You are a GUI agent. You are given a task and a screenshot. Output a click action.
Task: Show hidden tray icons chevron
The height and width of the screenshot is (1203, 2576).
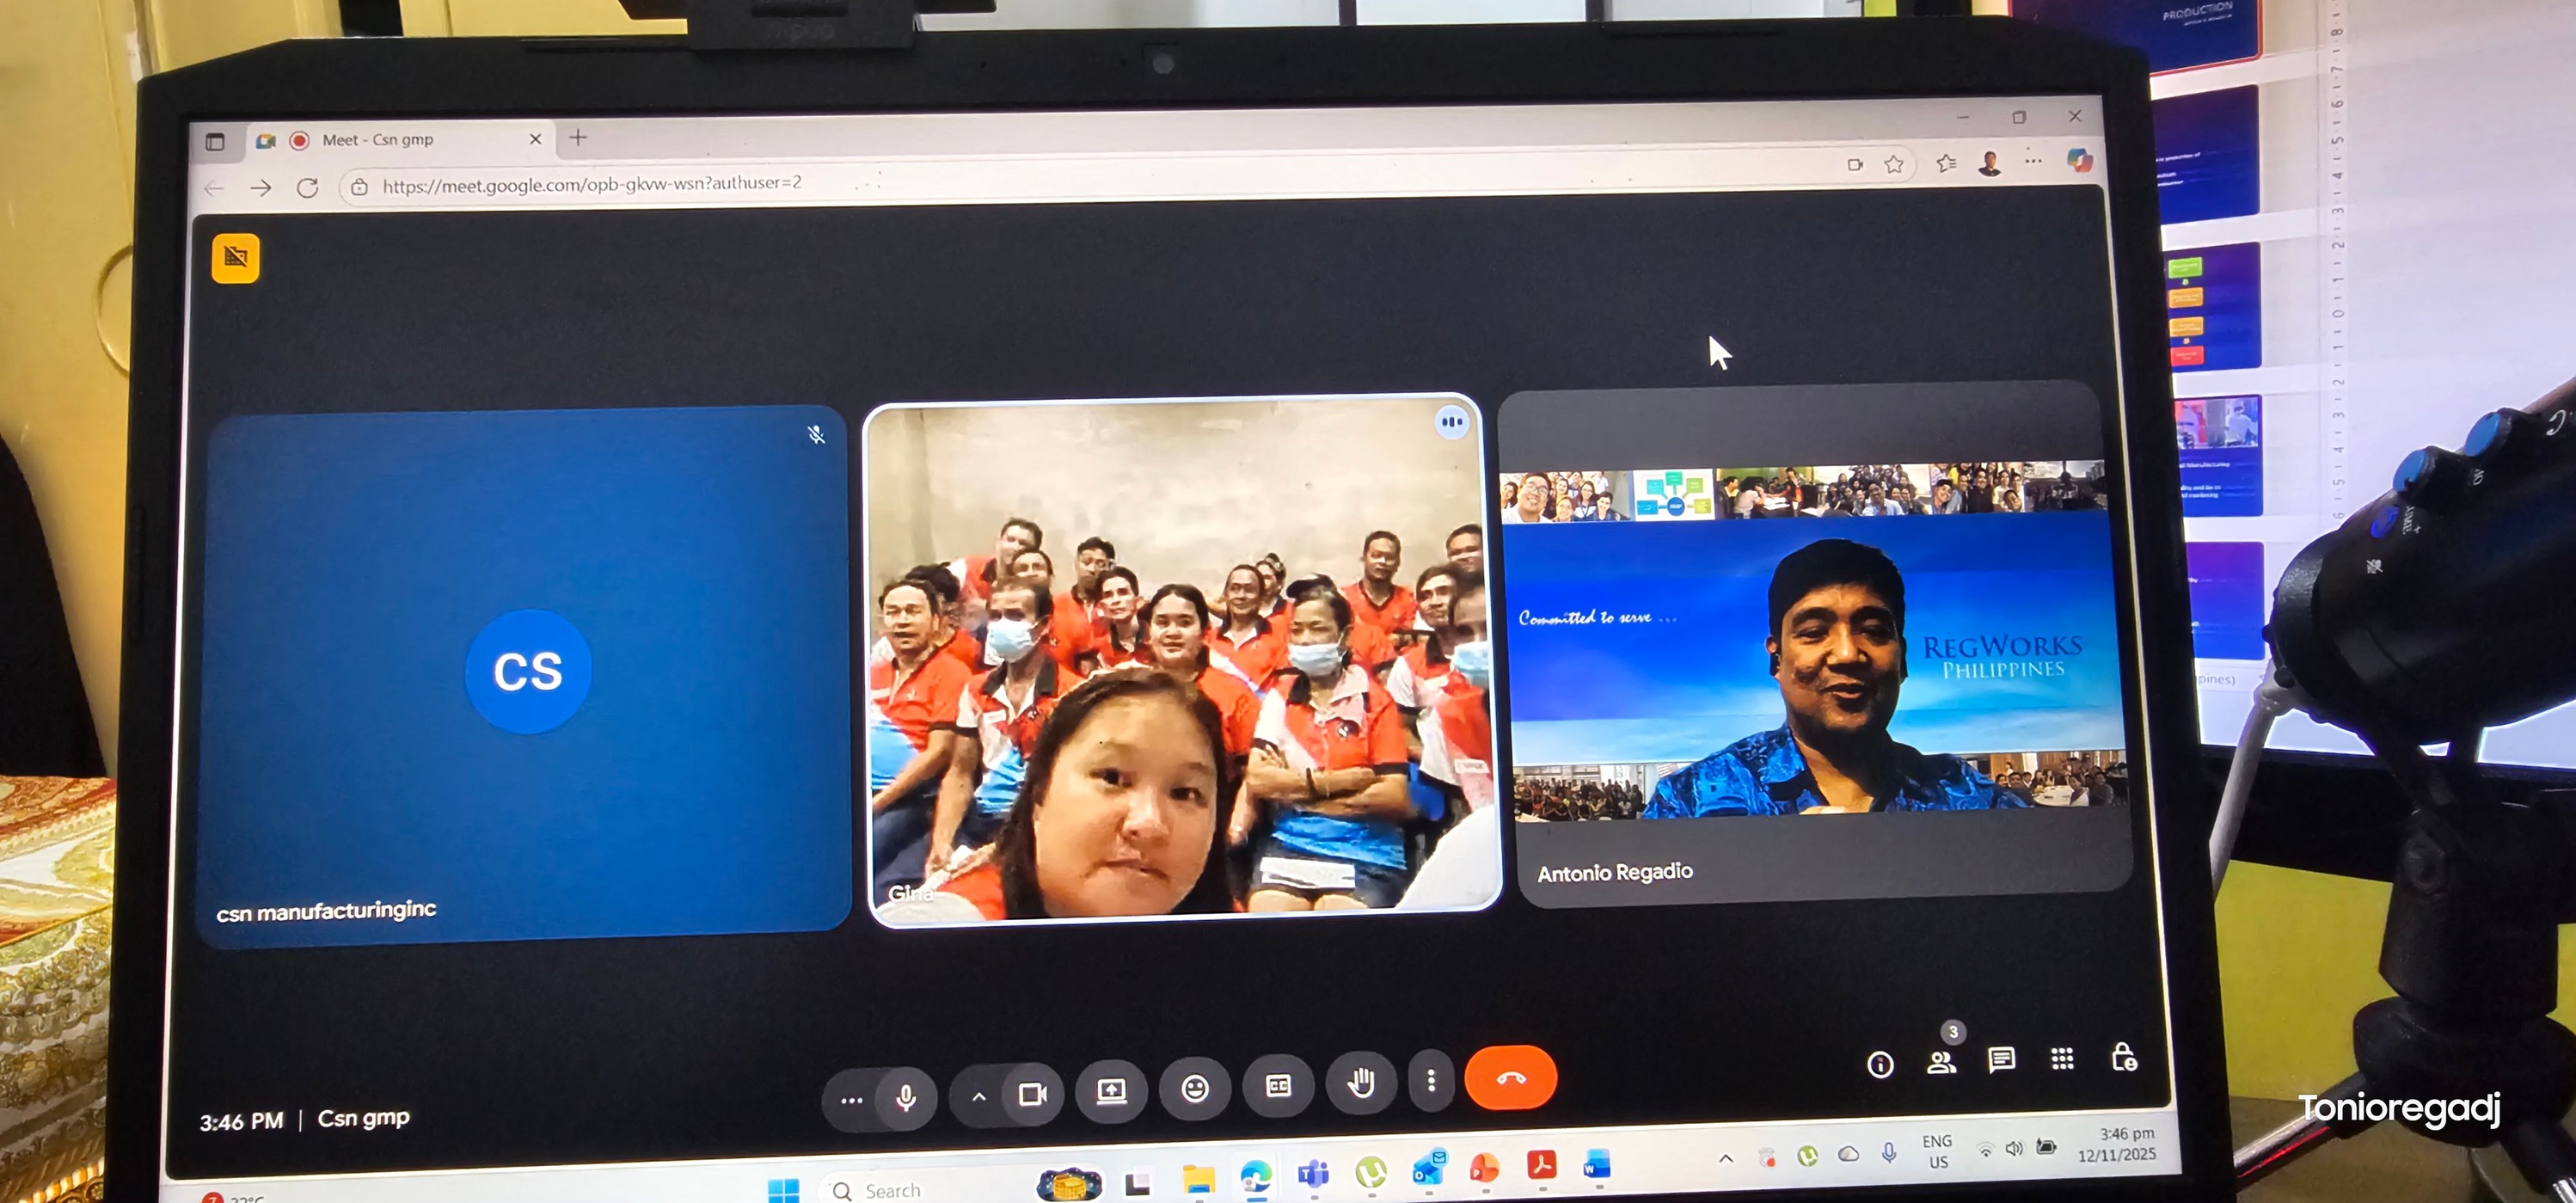[1725, 1158]
